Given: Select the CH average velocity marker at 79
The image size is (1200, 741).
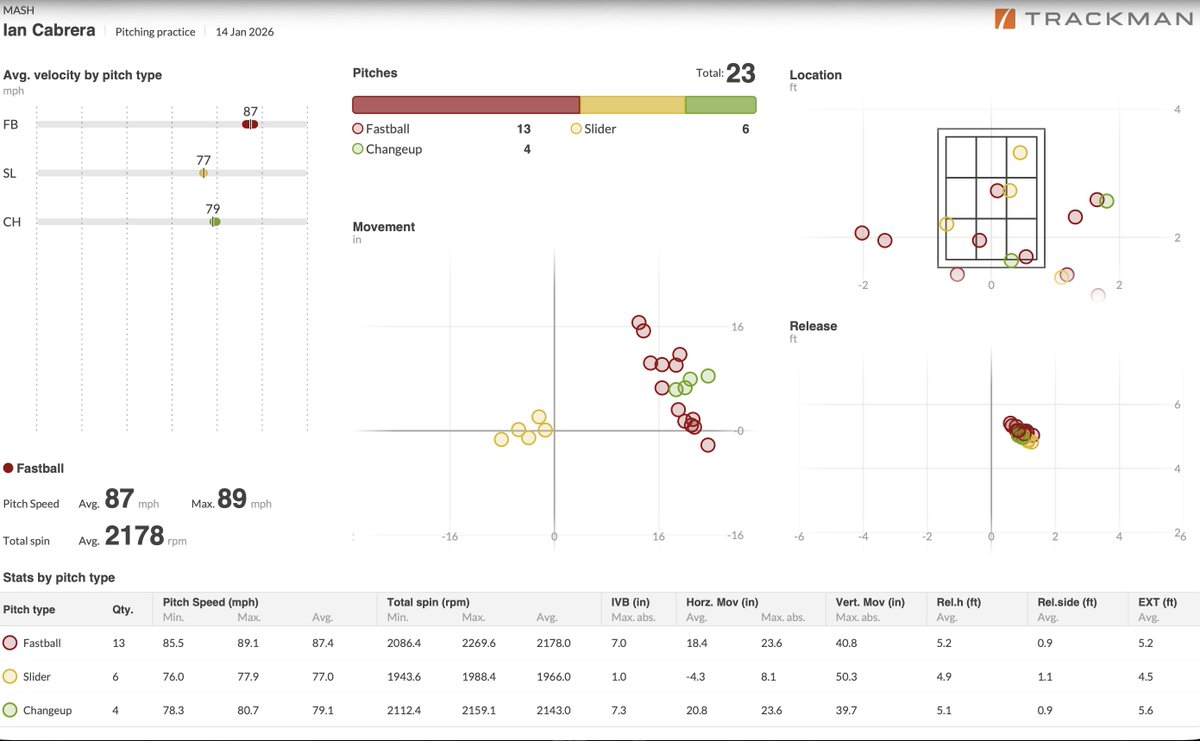Looking at the screenshot, I should coord(214,222).
